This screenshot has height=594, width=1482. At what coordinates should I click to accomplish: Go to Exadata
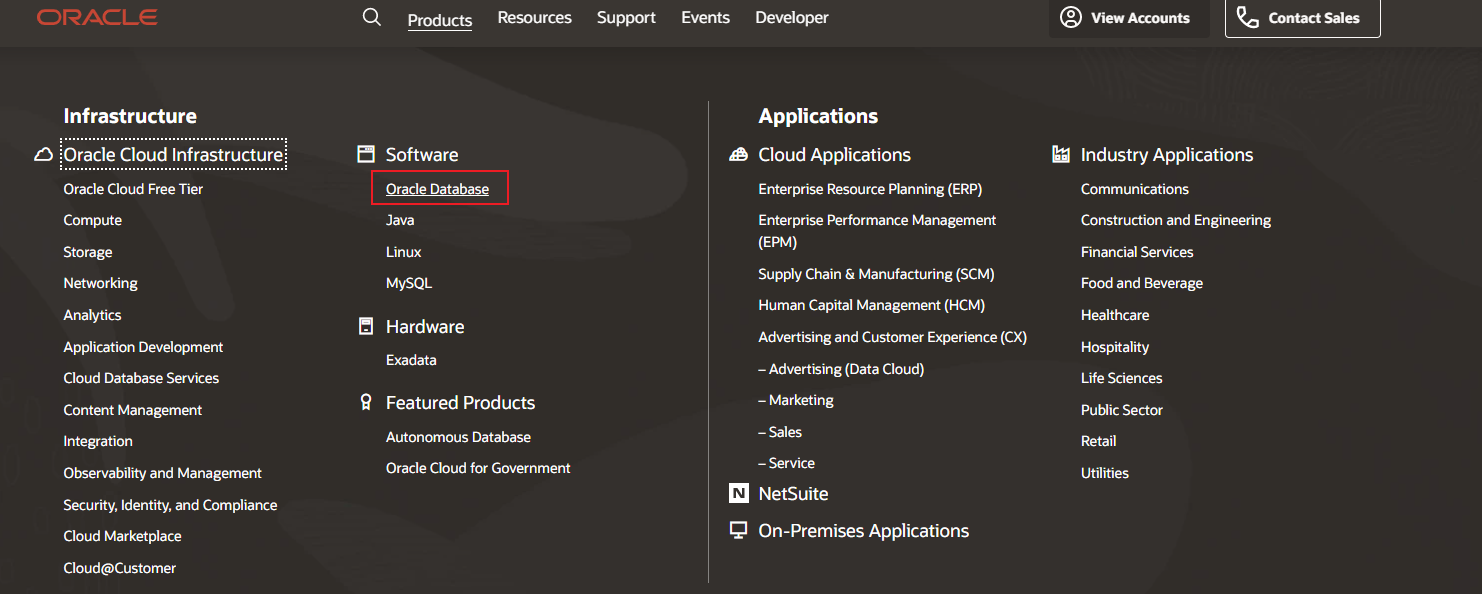(x=411, y=360)
